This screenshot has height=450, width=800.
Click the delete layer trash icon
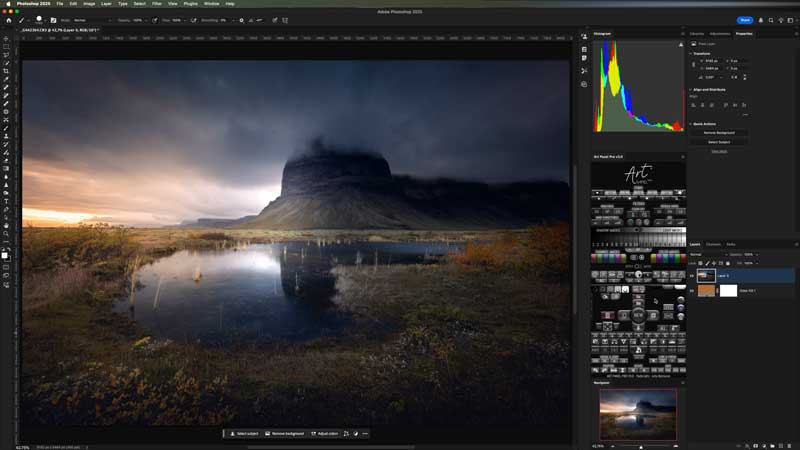pos(789,445)
